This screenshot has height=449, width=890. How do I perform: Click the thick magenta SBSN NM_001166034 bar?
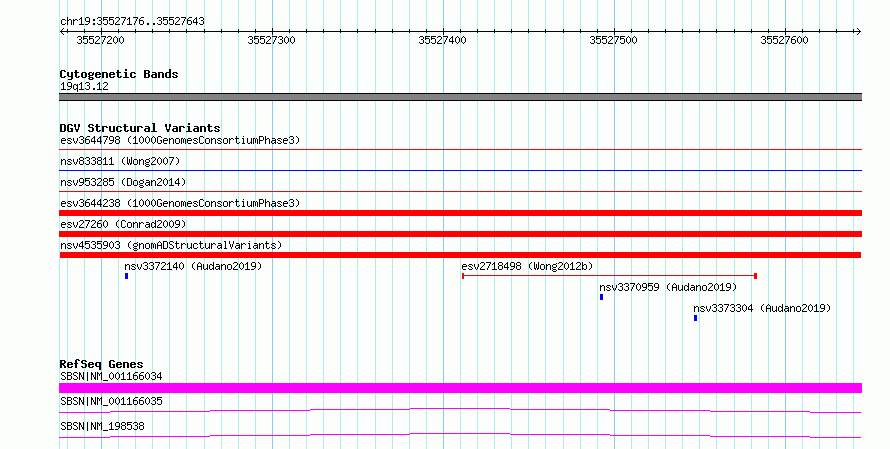point(460,388)
